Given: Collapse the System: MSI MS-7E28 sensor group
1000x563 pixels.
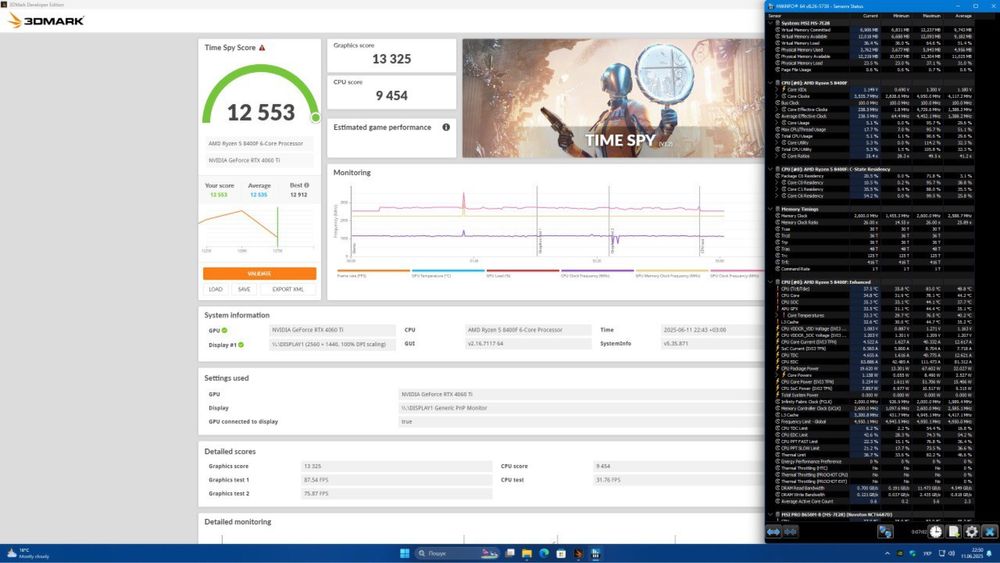Looking at the screenshot, I should click(770, 23).
